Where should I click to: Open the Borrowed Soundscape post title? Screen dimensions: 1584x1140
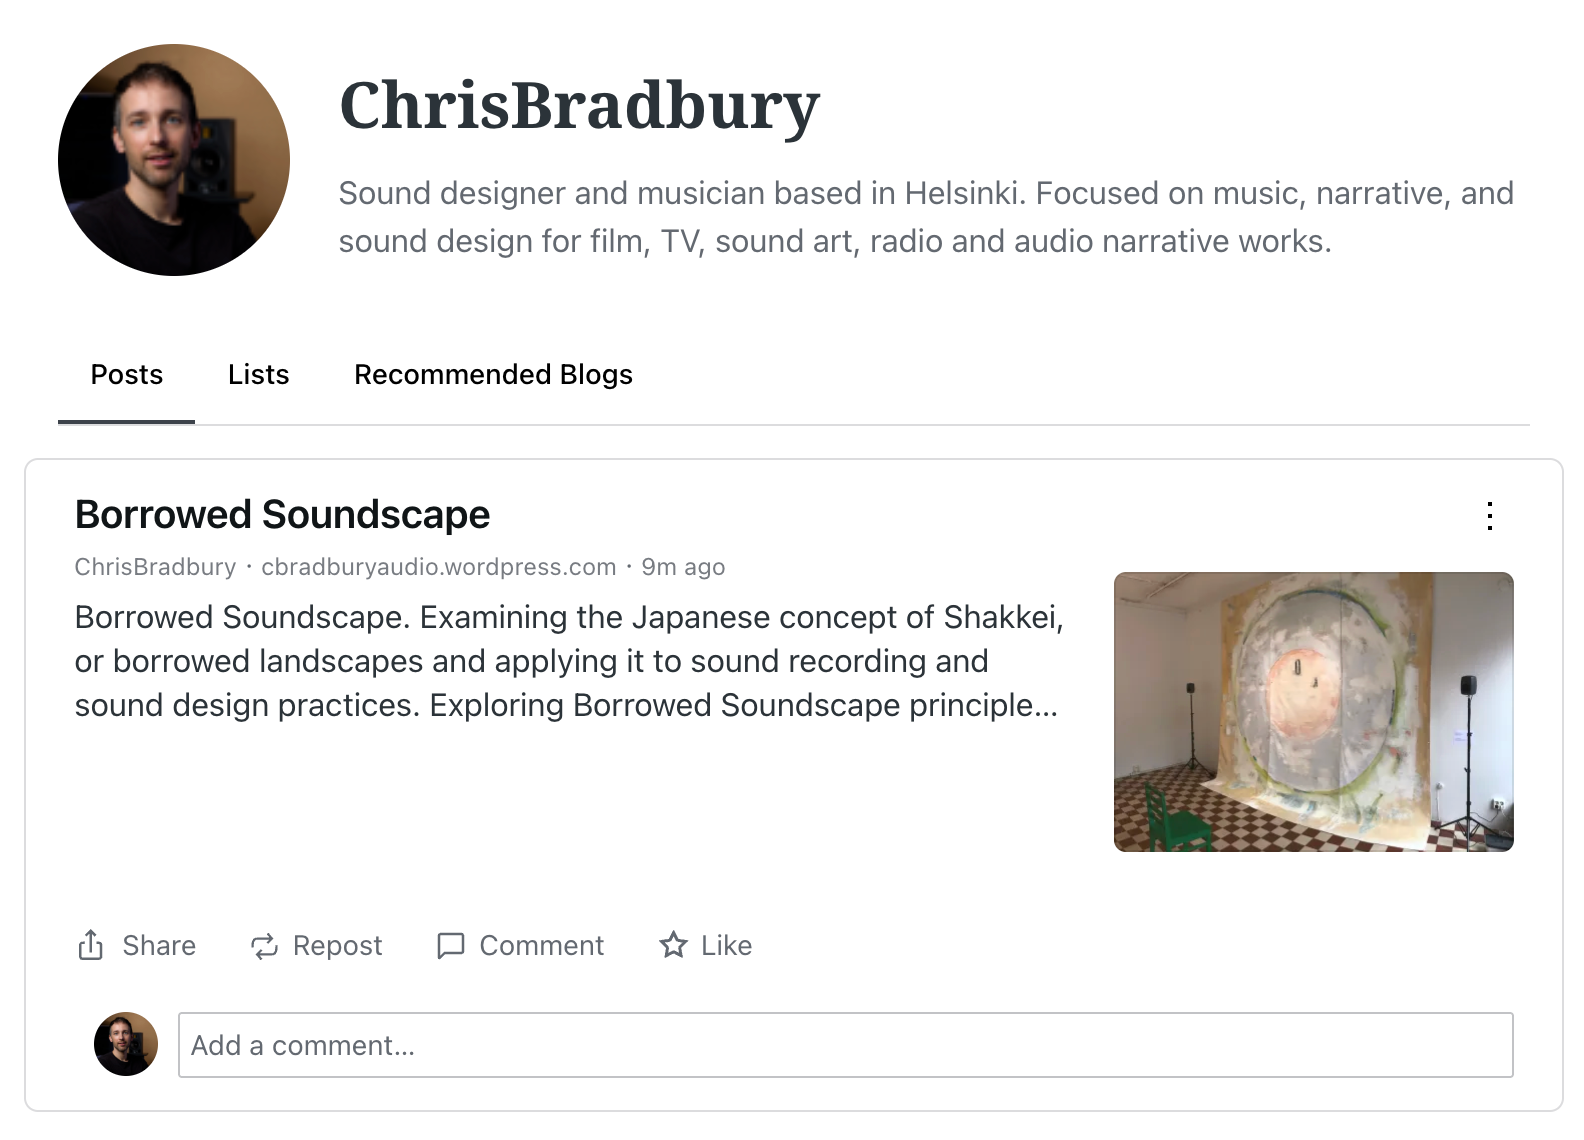pos(282,515)
